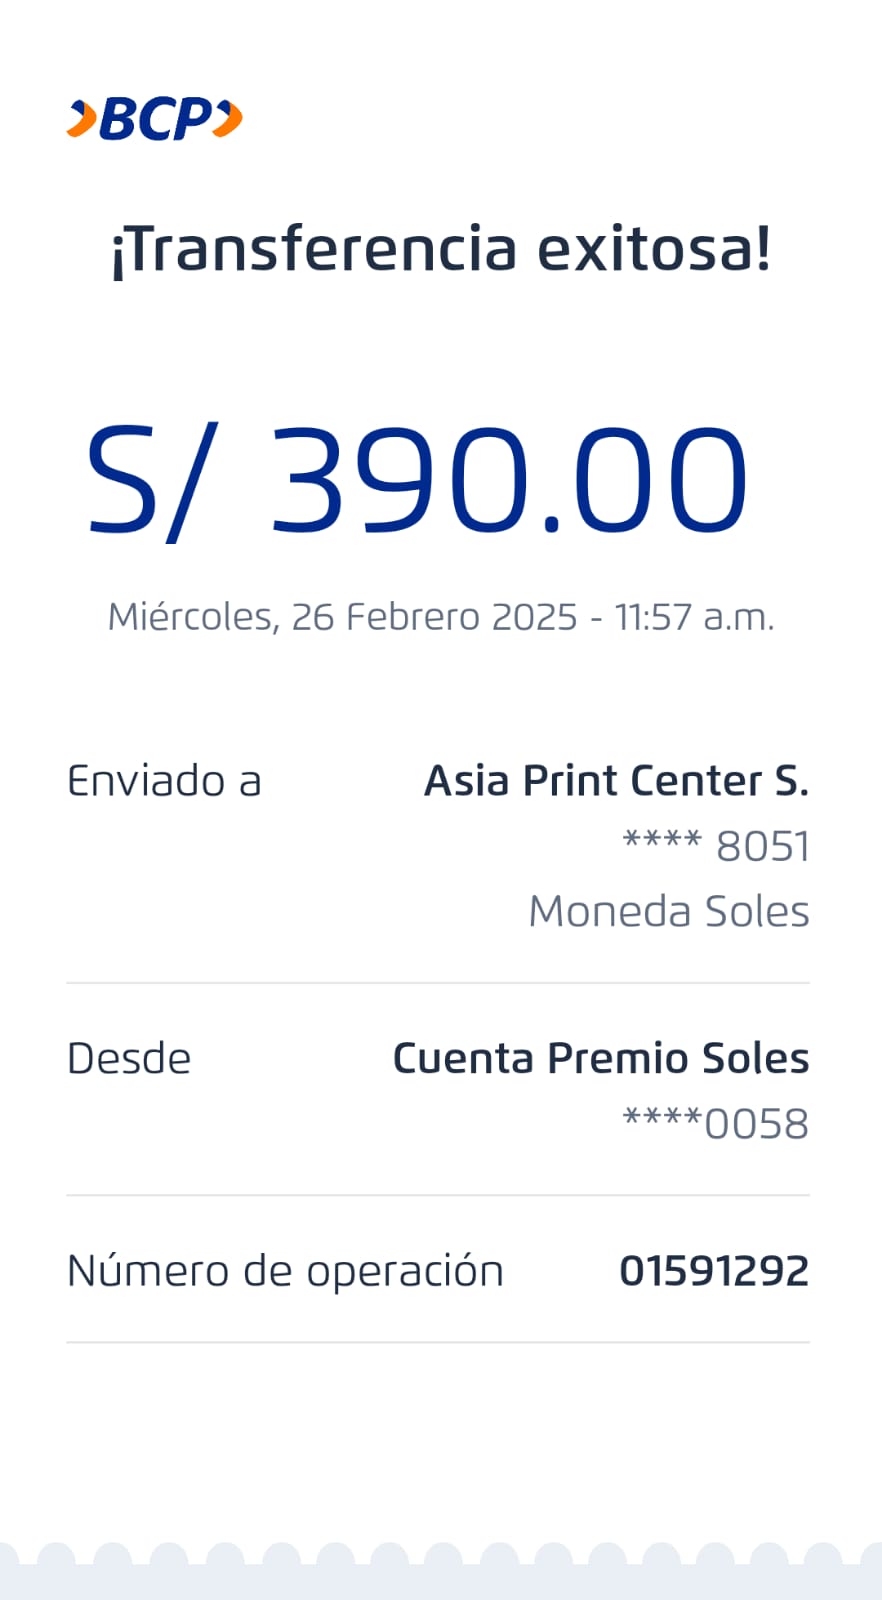This screenshot has width=882, height=1600.
Task: Select the "Cuenta Premio Soles" account name
Action: pos(600,1058)
